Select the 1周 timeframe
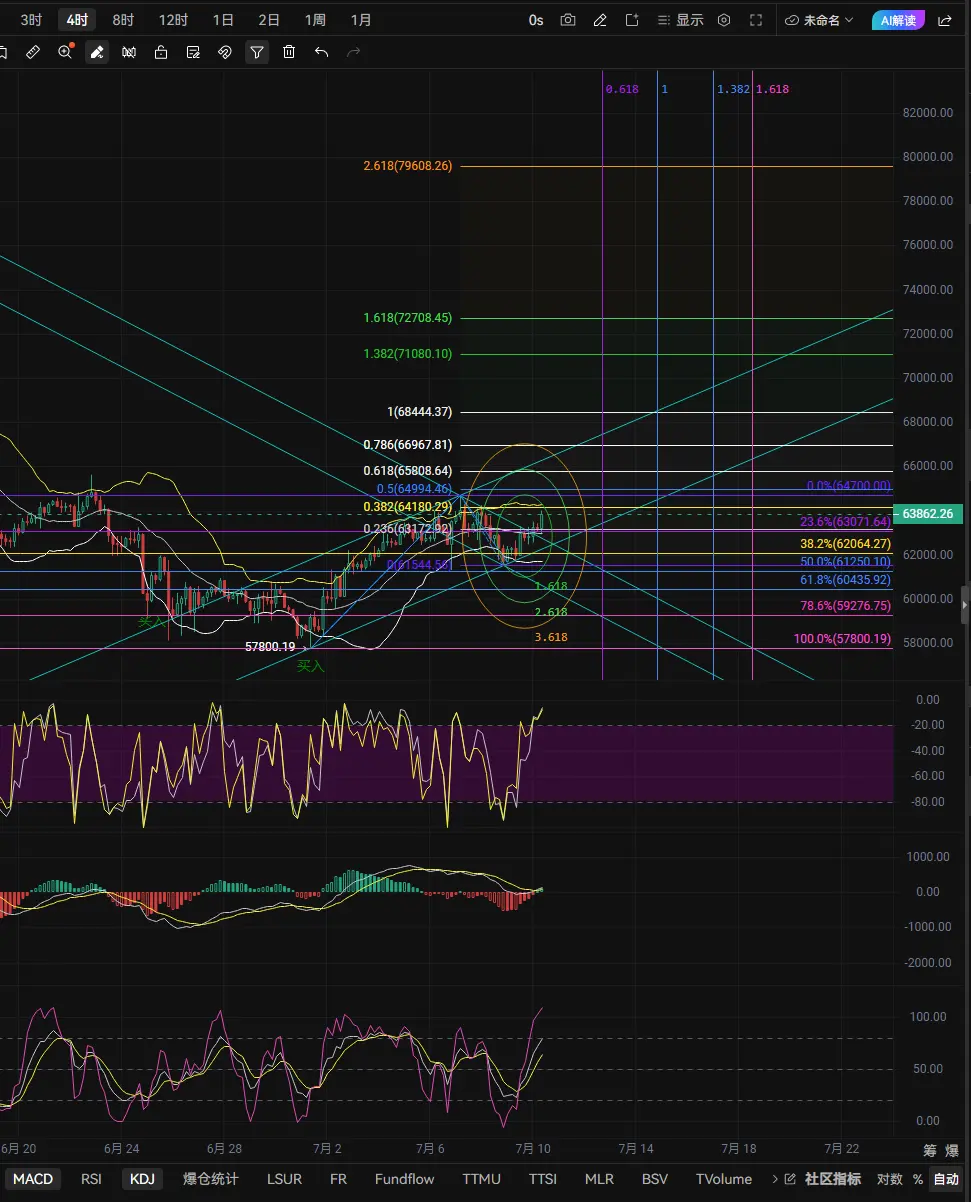This screenshot has height=1202, width=971. 315,20
